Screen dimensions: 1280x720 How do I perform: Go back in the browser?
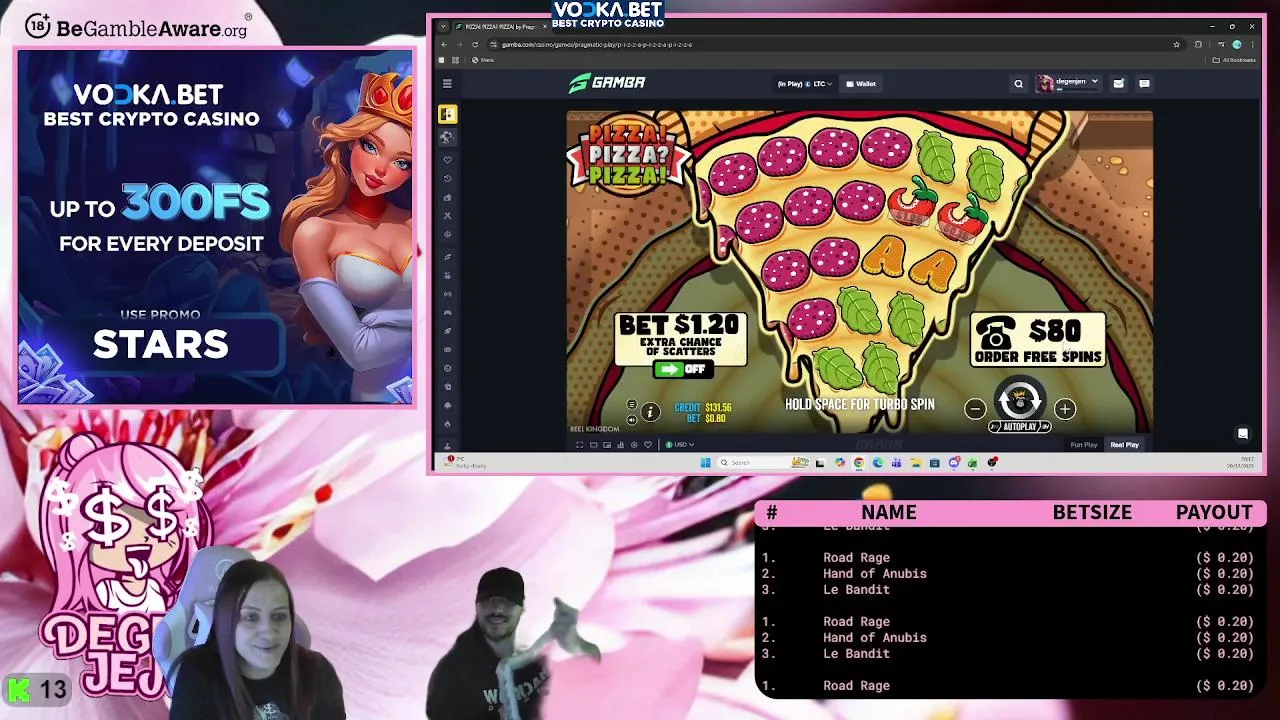pos(444,44)
